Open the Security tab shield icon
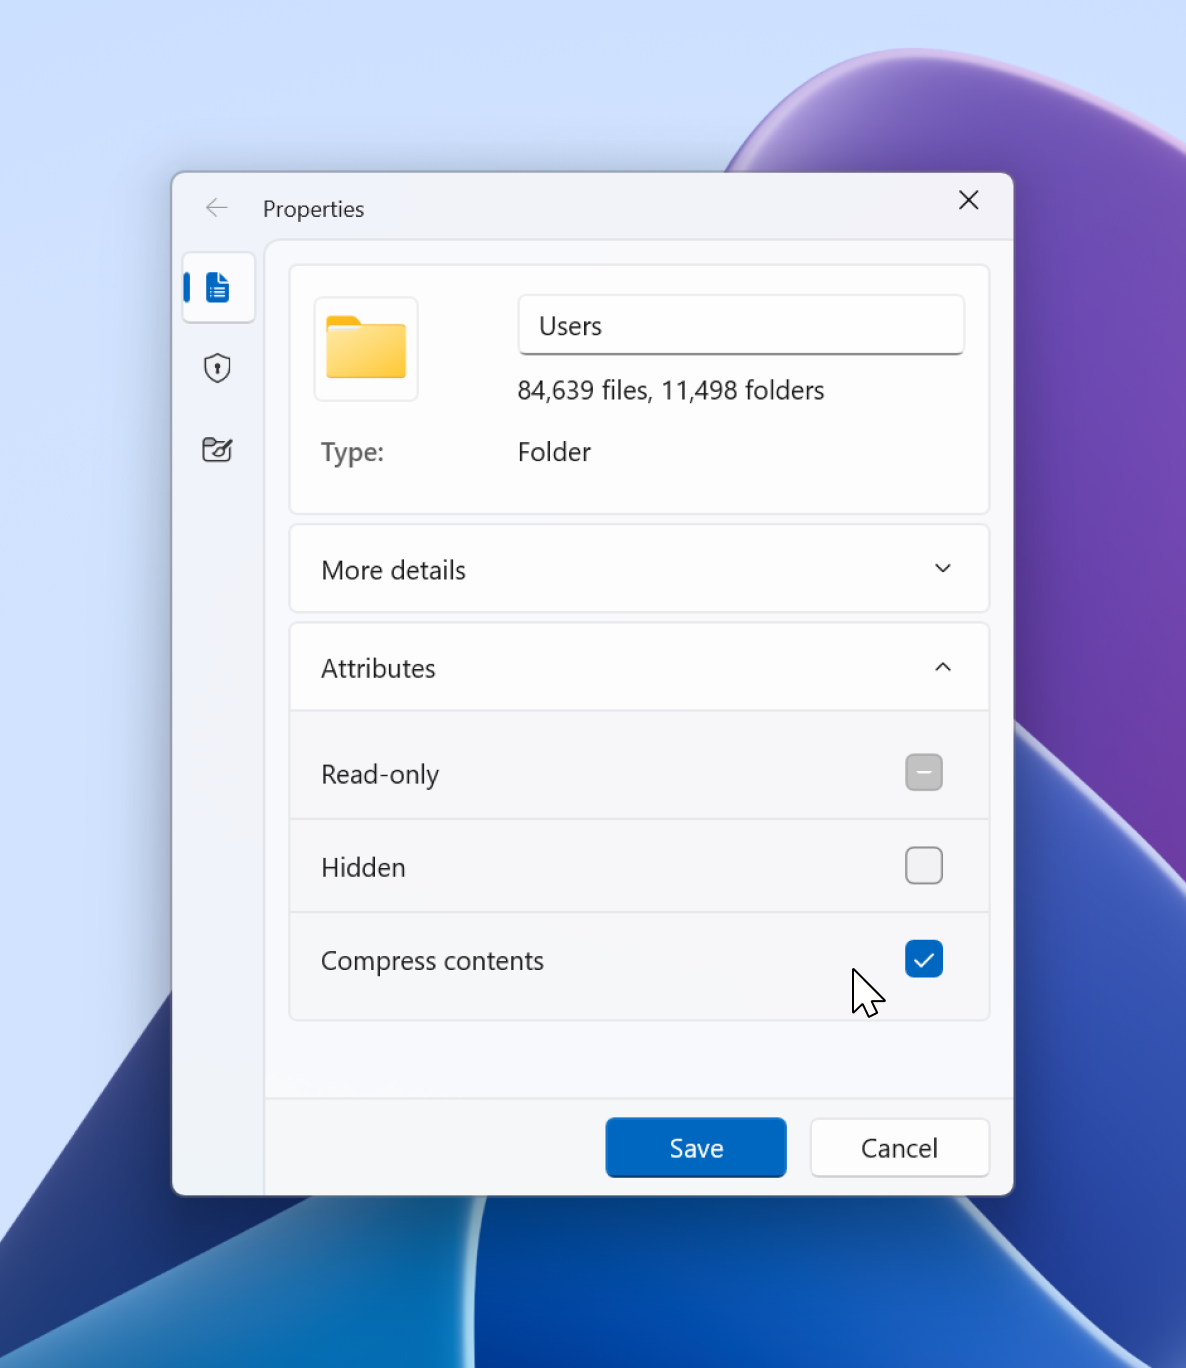This screenshot has width=1186, height=1368. 217,368
